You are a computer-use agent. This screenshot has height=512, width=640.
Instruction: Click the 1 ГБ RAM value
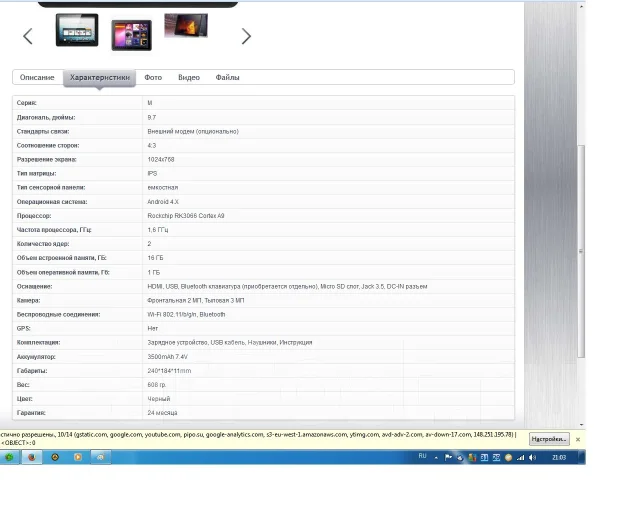[x=153, y=272]
